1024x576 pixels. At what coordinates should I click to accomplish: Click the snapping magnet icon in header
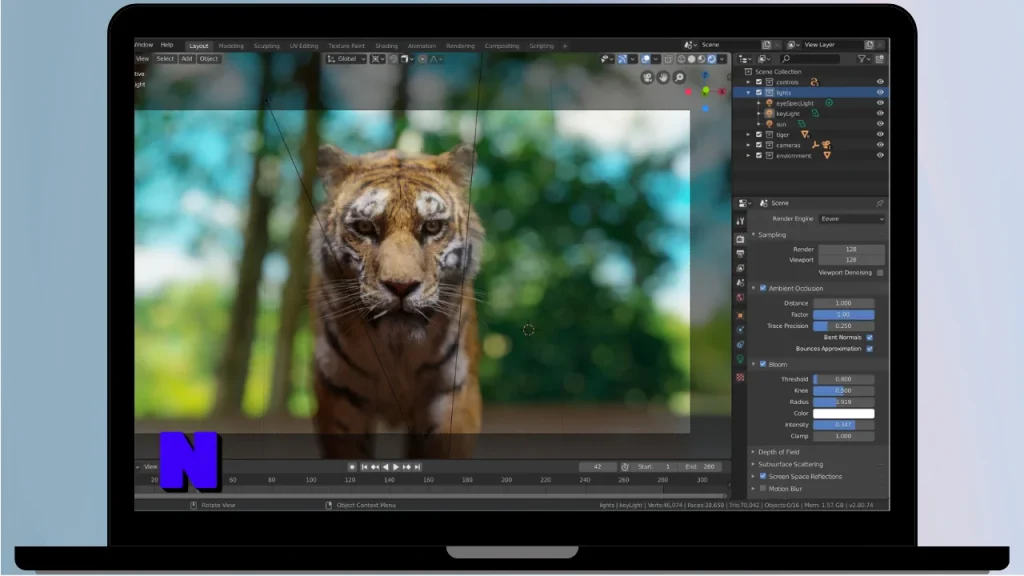click(393, 59)
